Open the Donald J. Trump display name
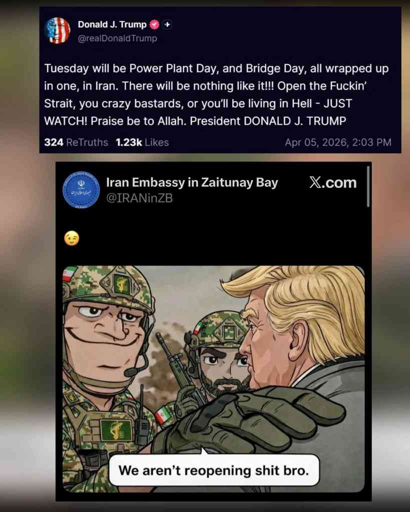Viewport: 410px width, 512px height. tap(112, 25)
